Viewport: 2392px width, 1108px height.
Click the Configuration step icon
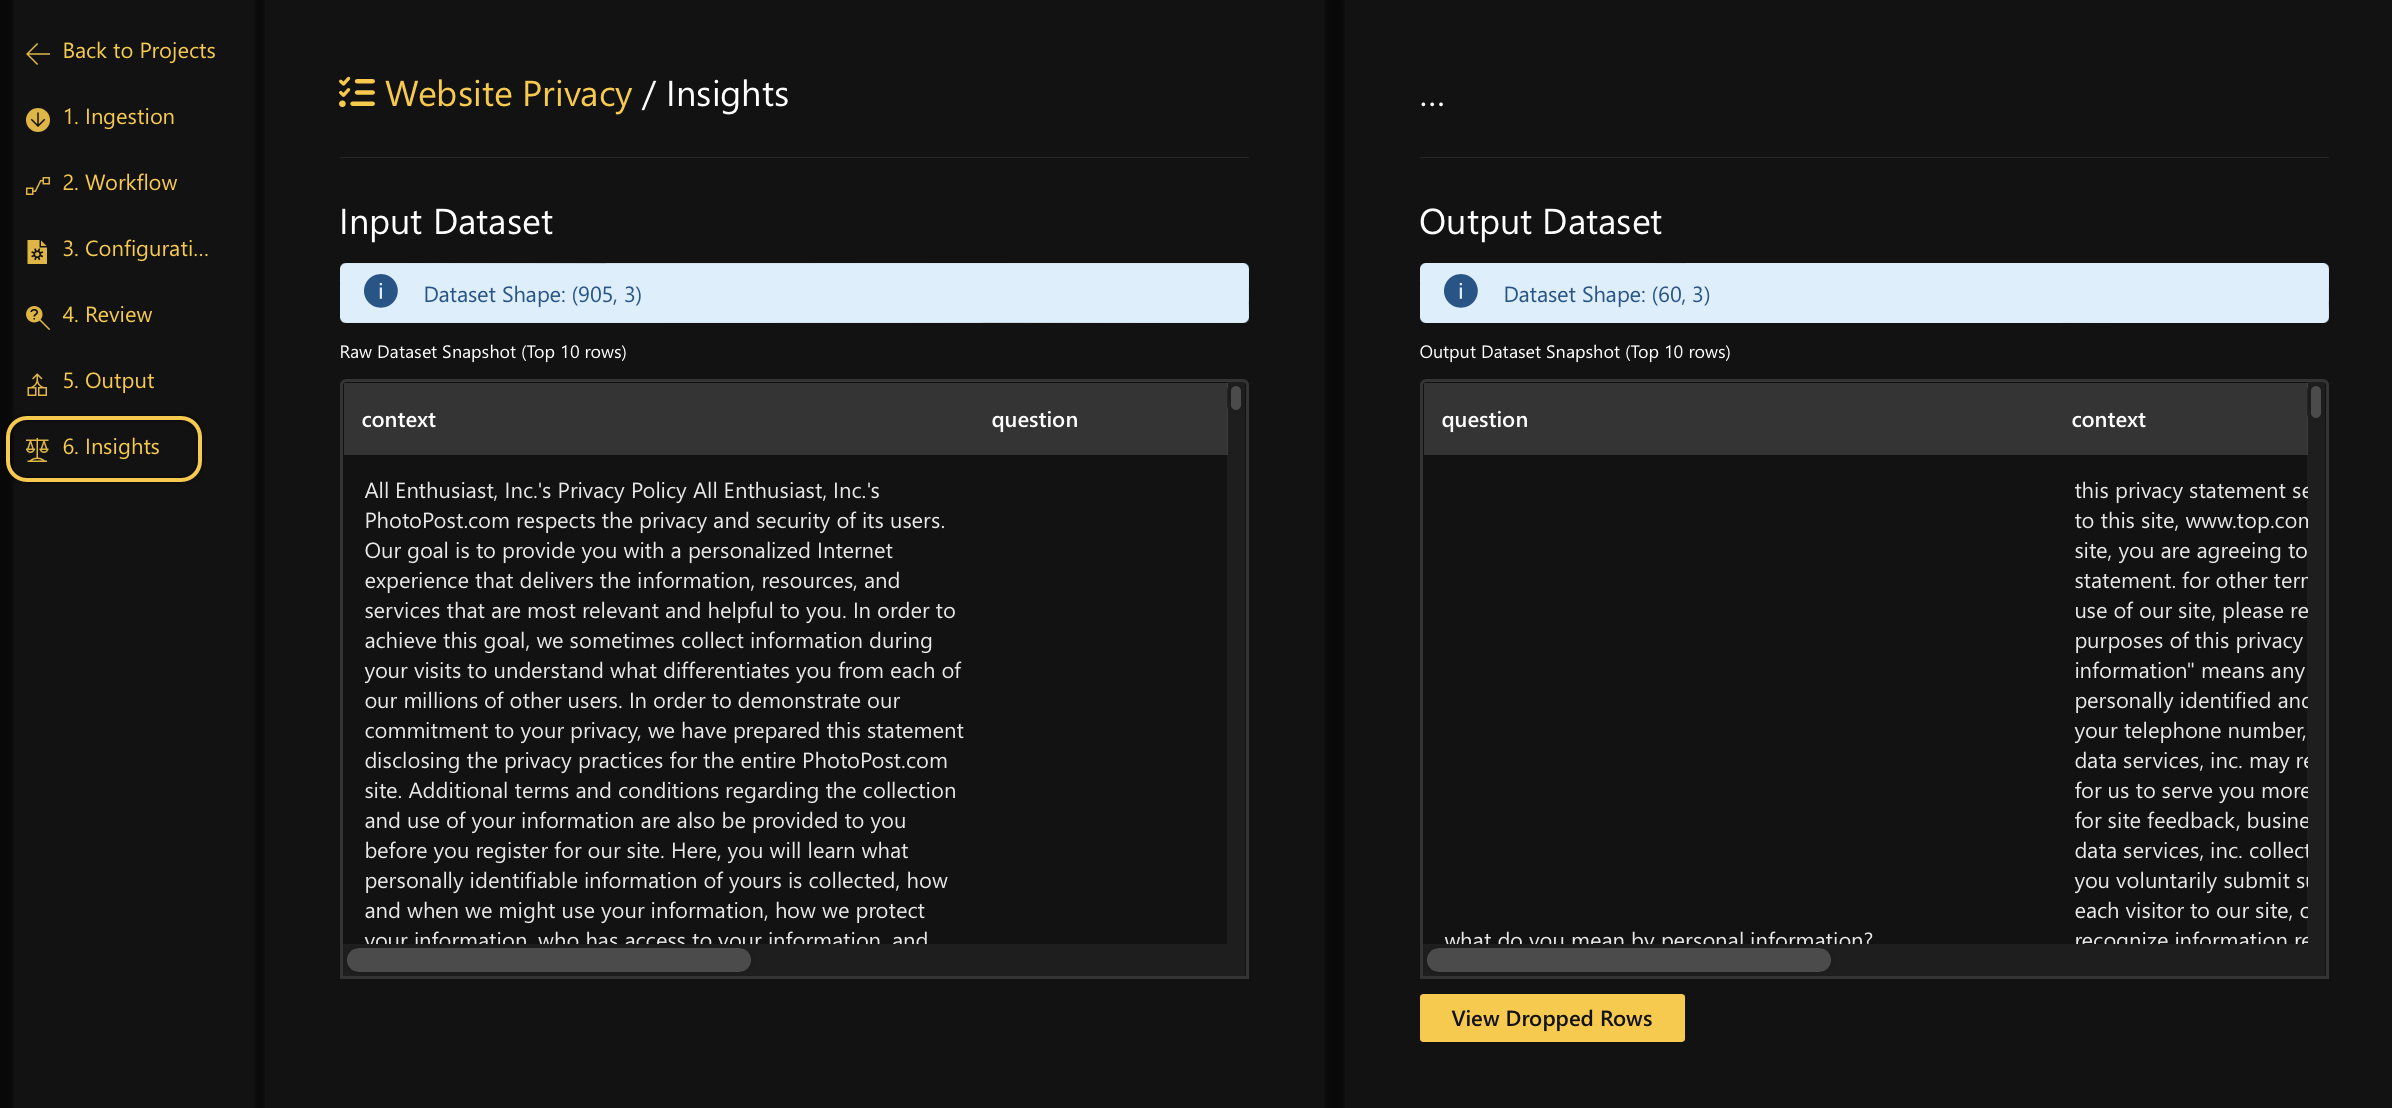pyautogui.click(x=37, y=251)
